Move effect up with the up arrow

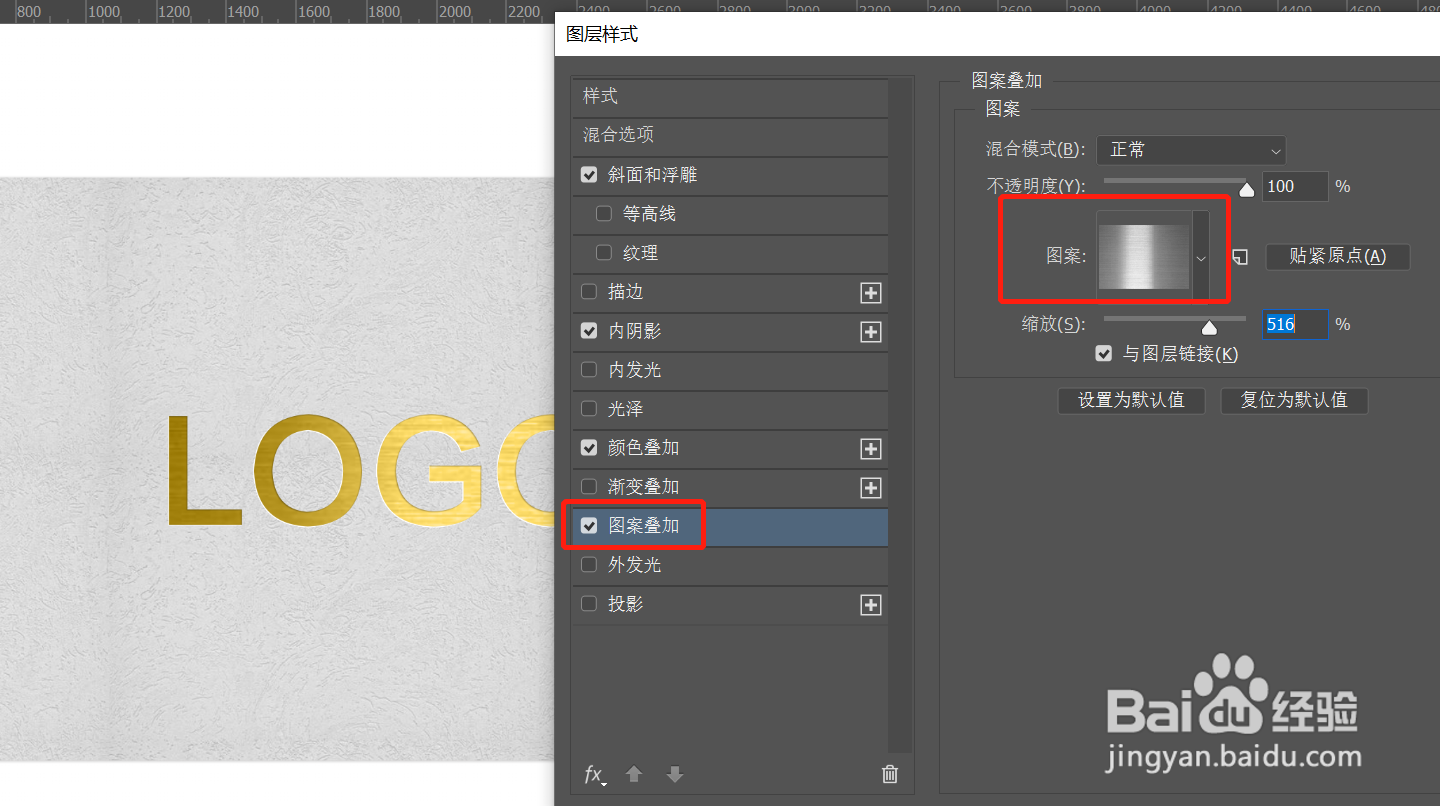pyautogui.click(x=634, y=774)
